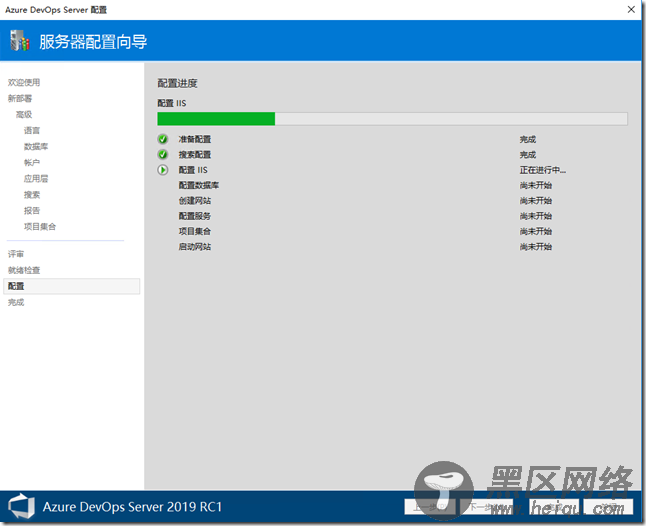Open the 数据库 step in the sidebar
Viewport: 646px width, 526px height.
point(36,147)
